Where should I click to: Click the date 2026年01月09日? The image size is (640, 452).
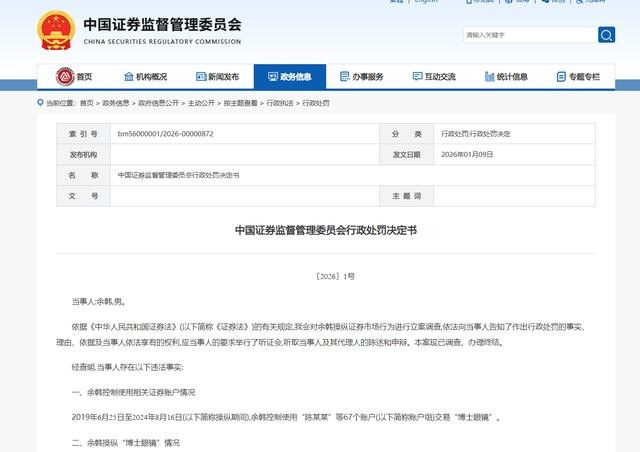pyautogui.click(x=467, y=154)
